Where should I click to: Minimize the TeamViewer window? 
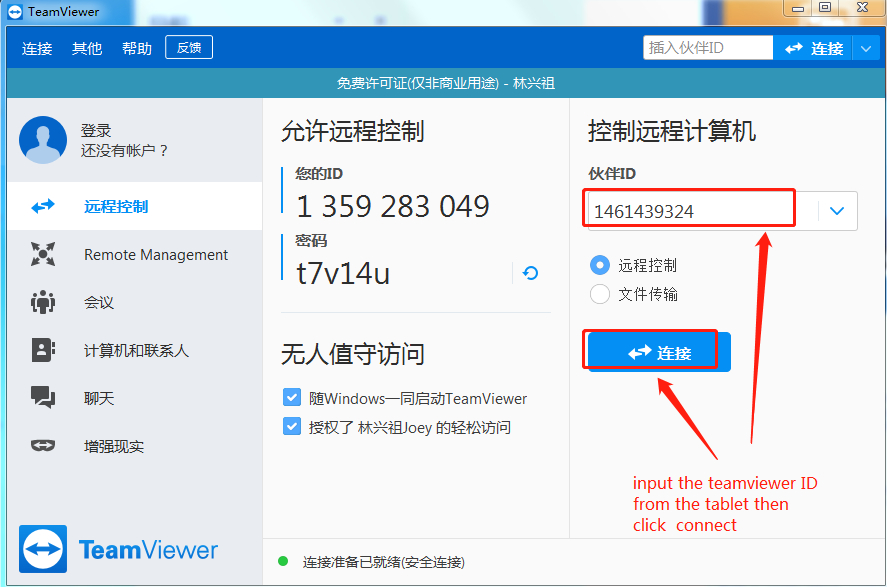pyautogui.click(x=798, y=8)
